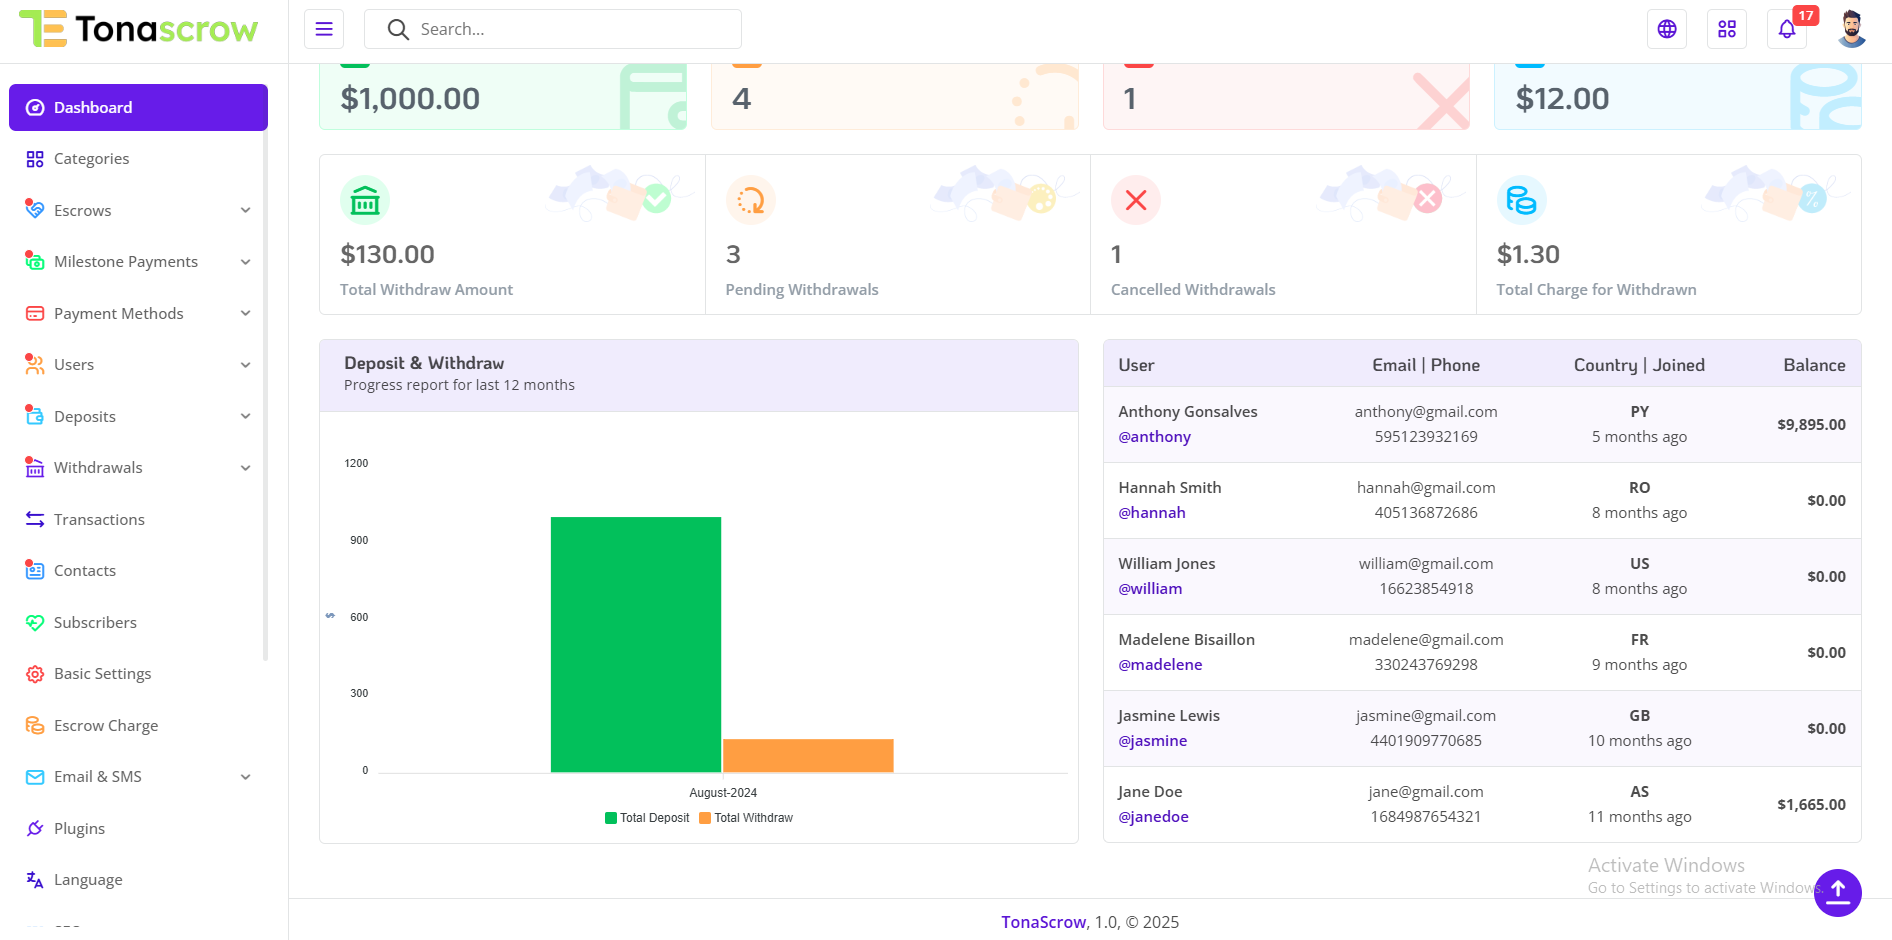Toggle Total Deposit series in chart legend

pyautogui.click(x=647, y=818)
